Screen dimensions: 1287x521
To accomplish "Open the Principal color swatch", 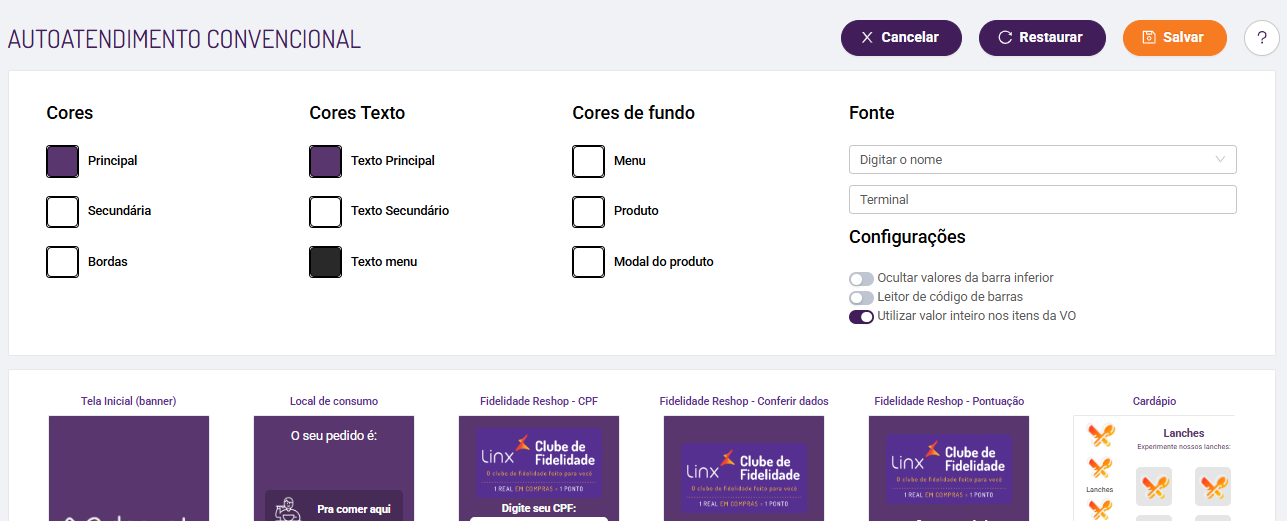I will pyautogui.click(x=63, y=161).
